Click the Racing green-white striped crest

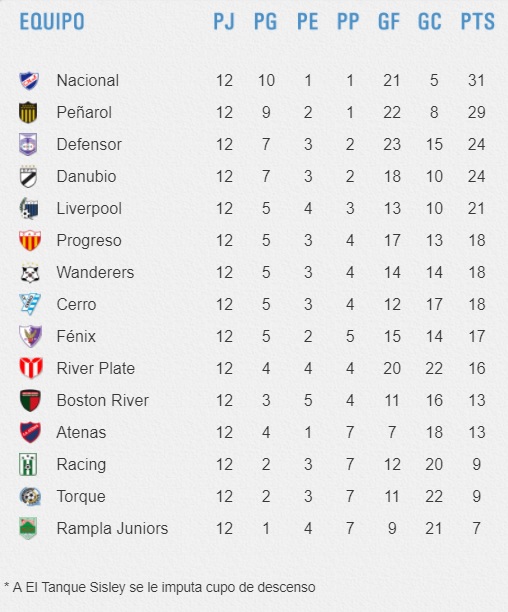28,464
